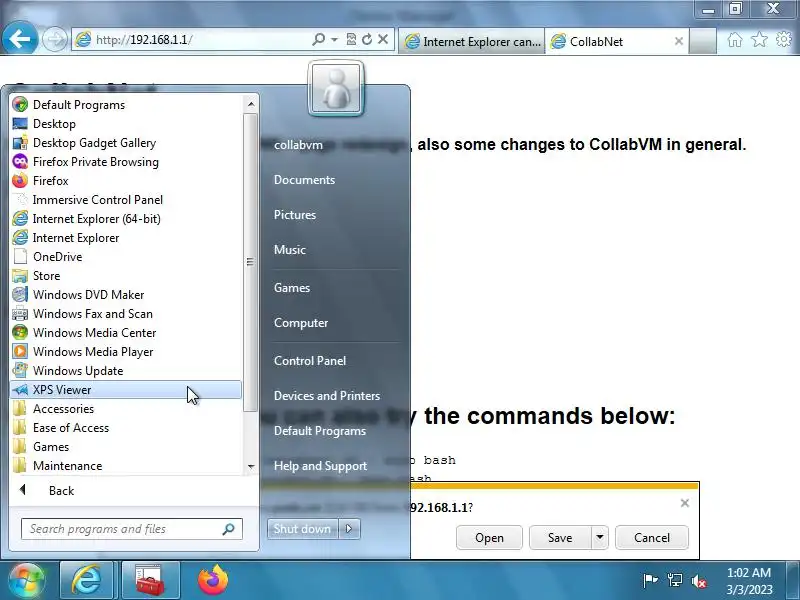Open Windows Fax and Scan
The width and height of the screenshot is (800, 600).
pyautogui.click(x=125, y=314)
